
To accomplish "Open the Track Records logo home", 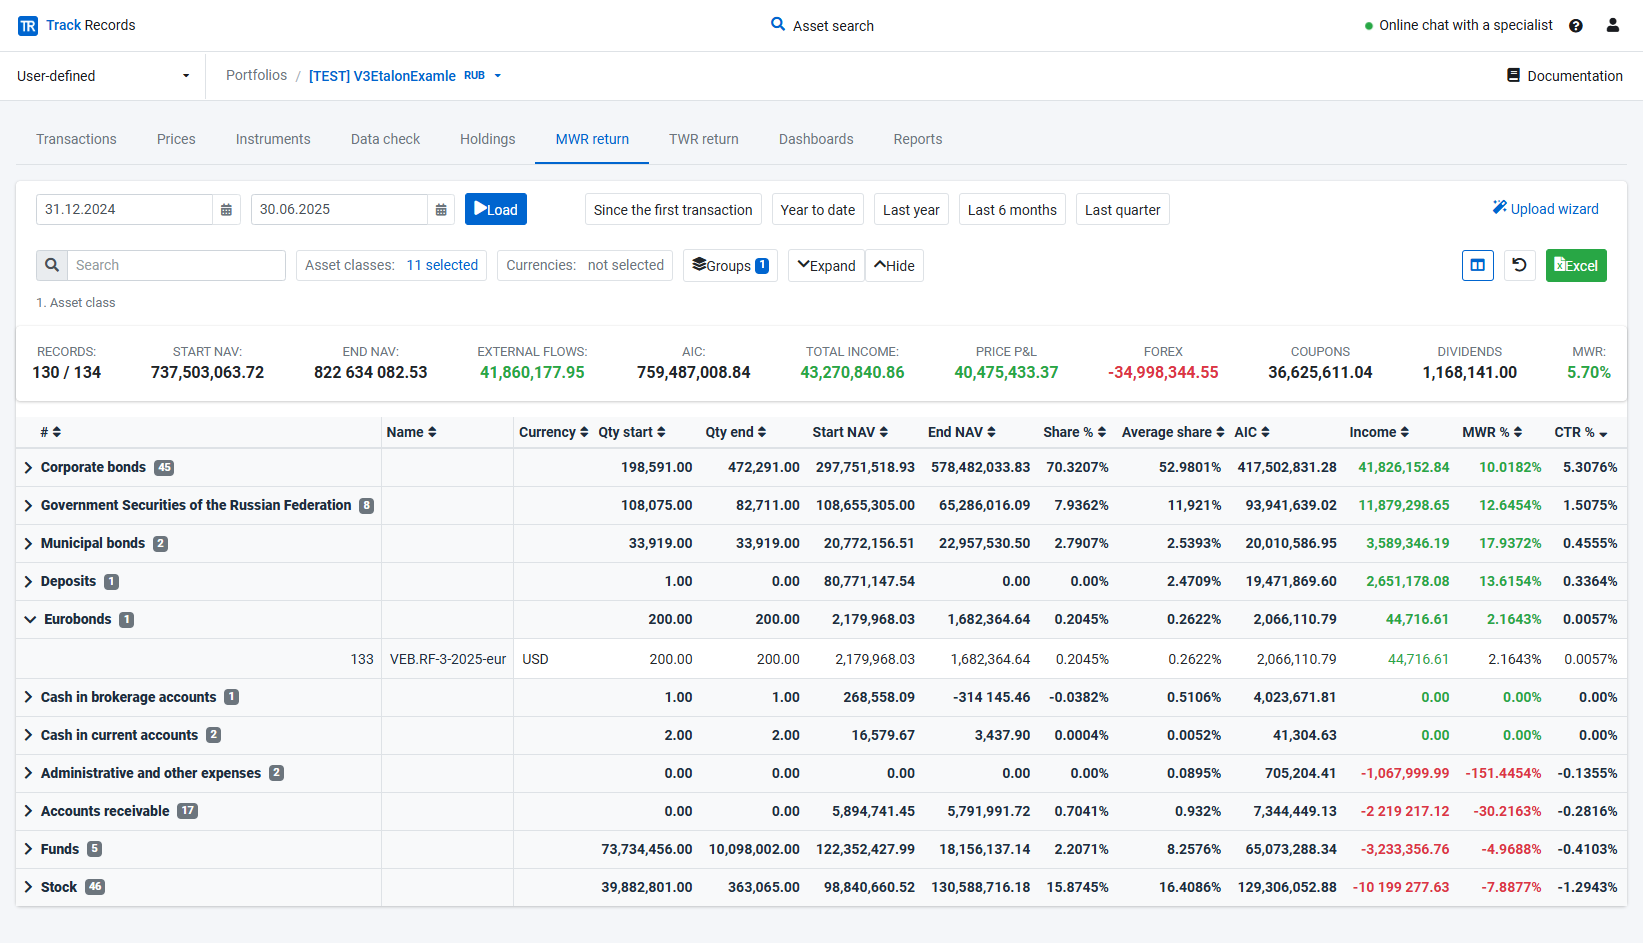I will coord(77,26).
